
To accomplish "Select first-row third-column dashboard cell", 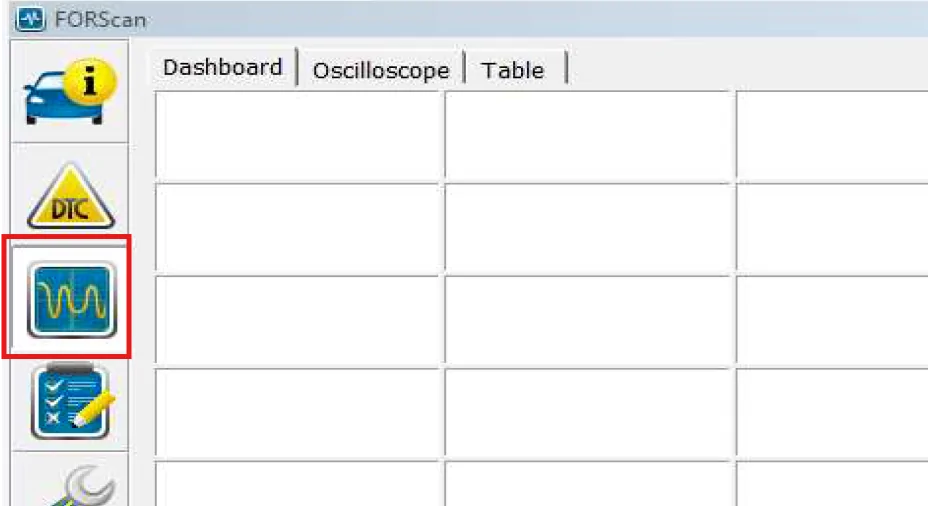I will pos(832,135).
